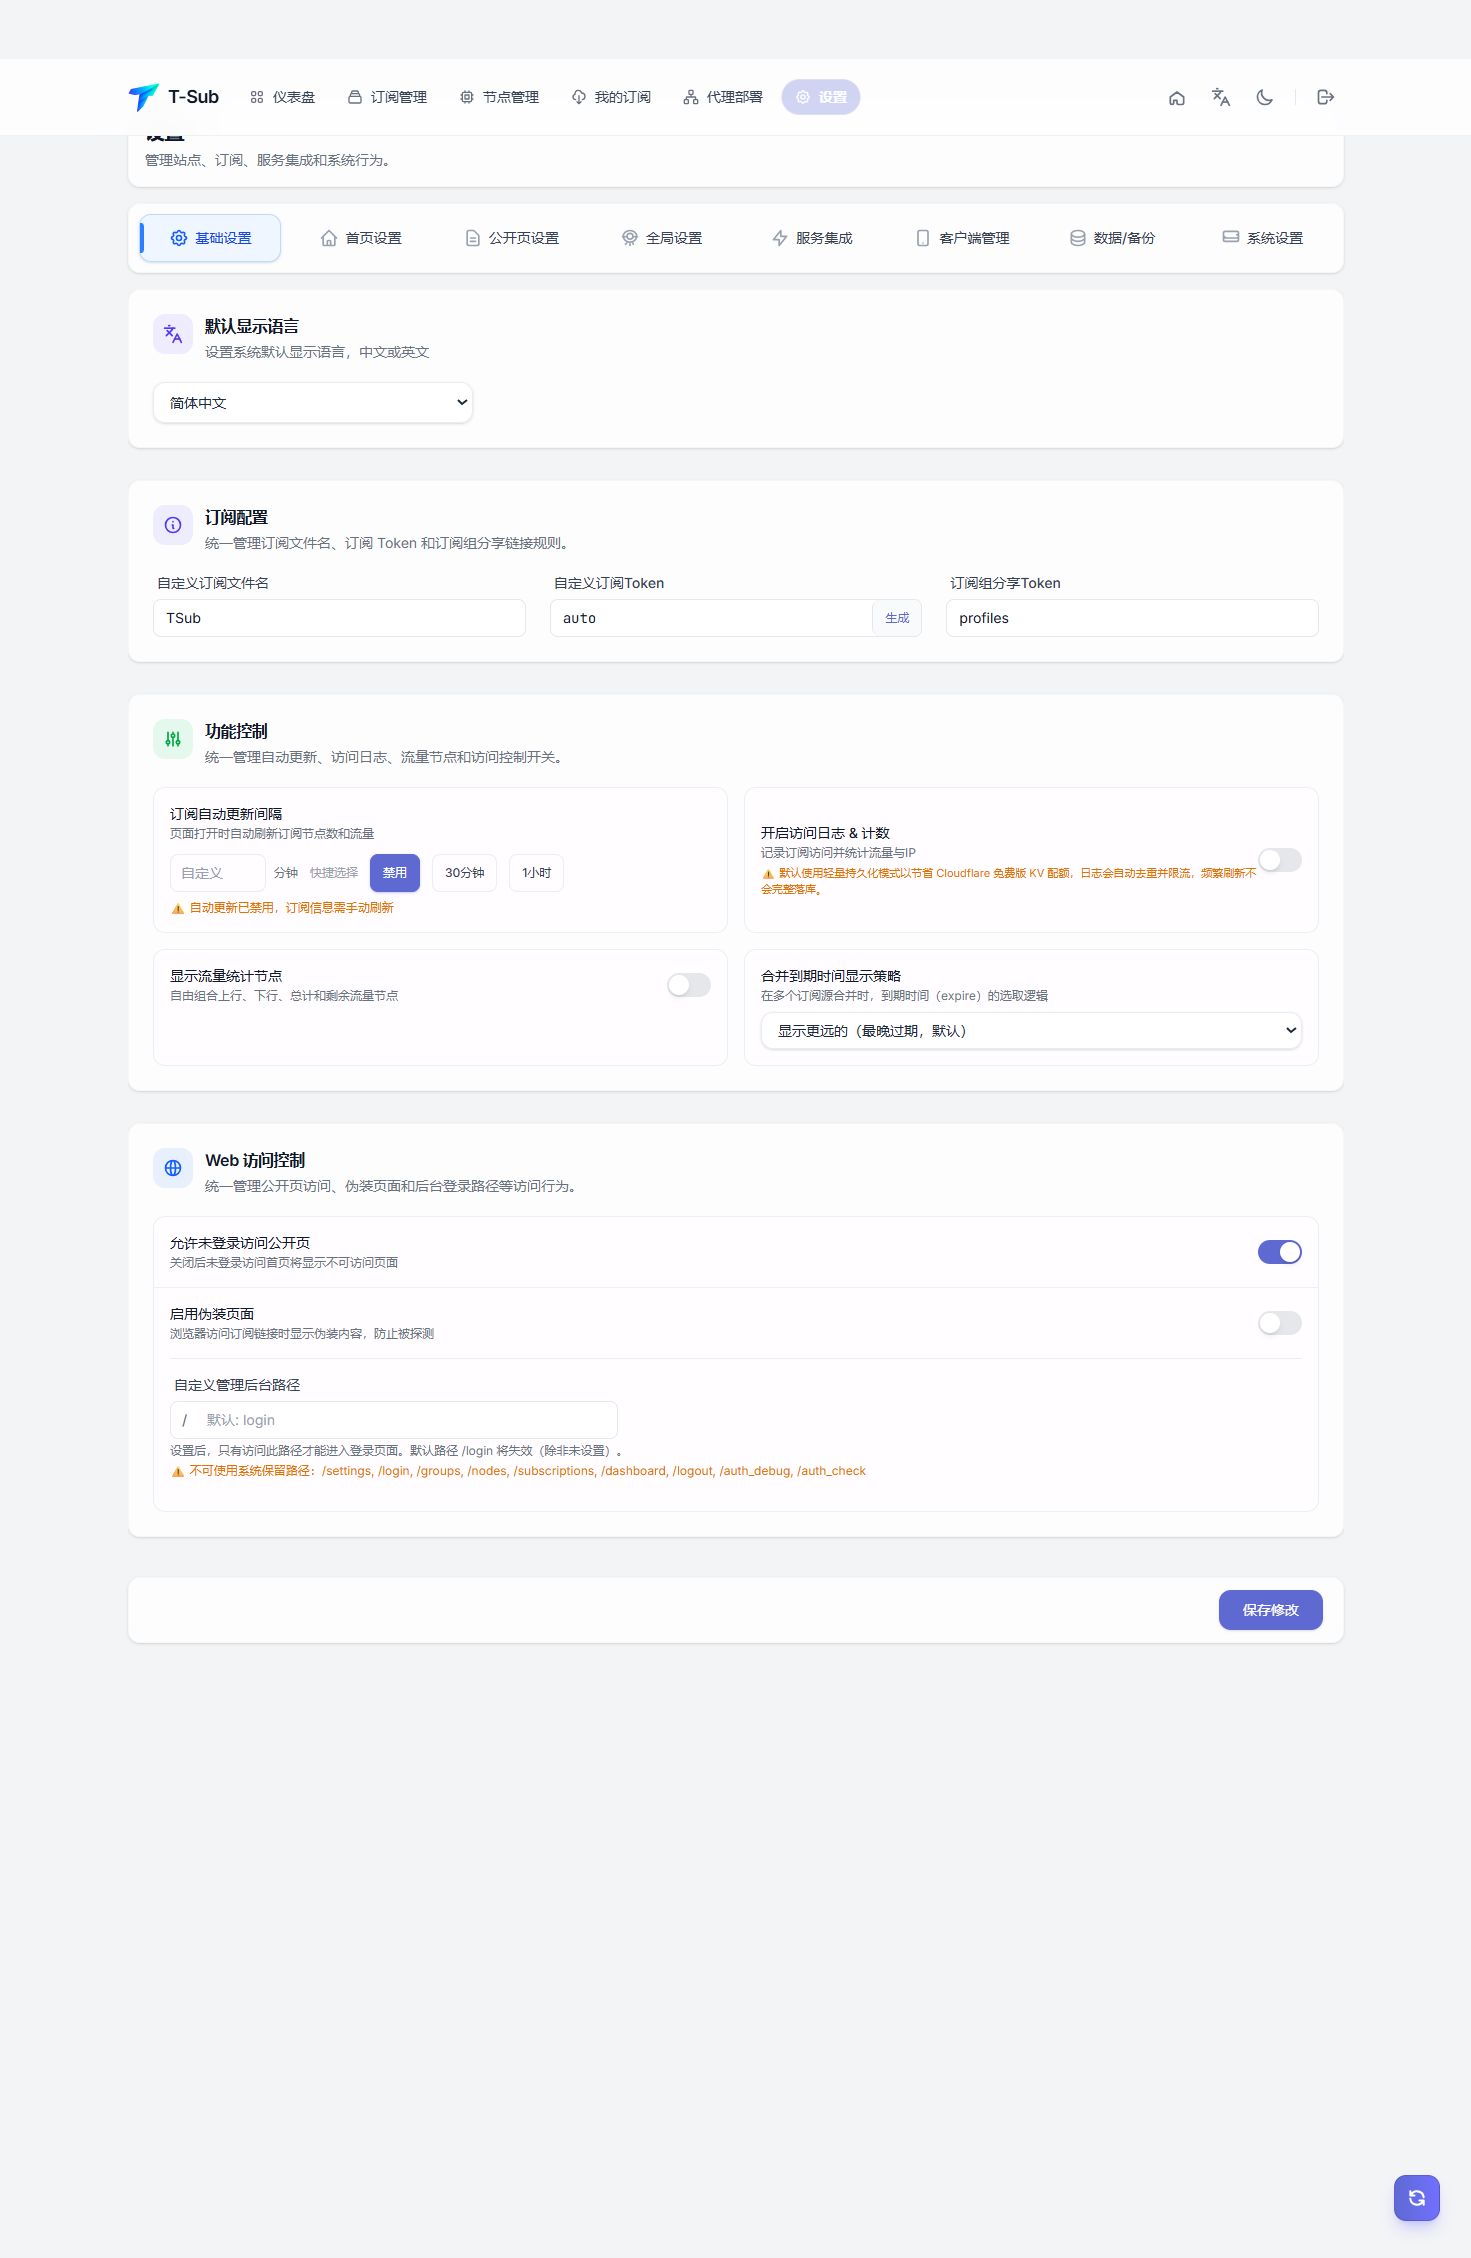Toggle 显示流量统计节点 switch
The width and height of the screenshot is (1471, 2258).
point(689,985)
